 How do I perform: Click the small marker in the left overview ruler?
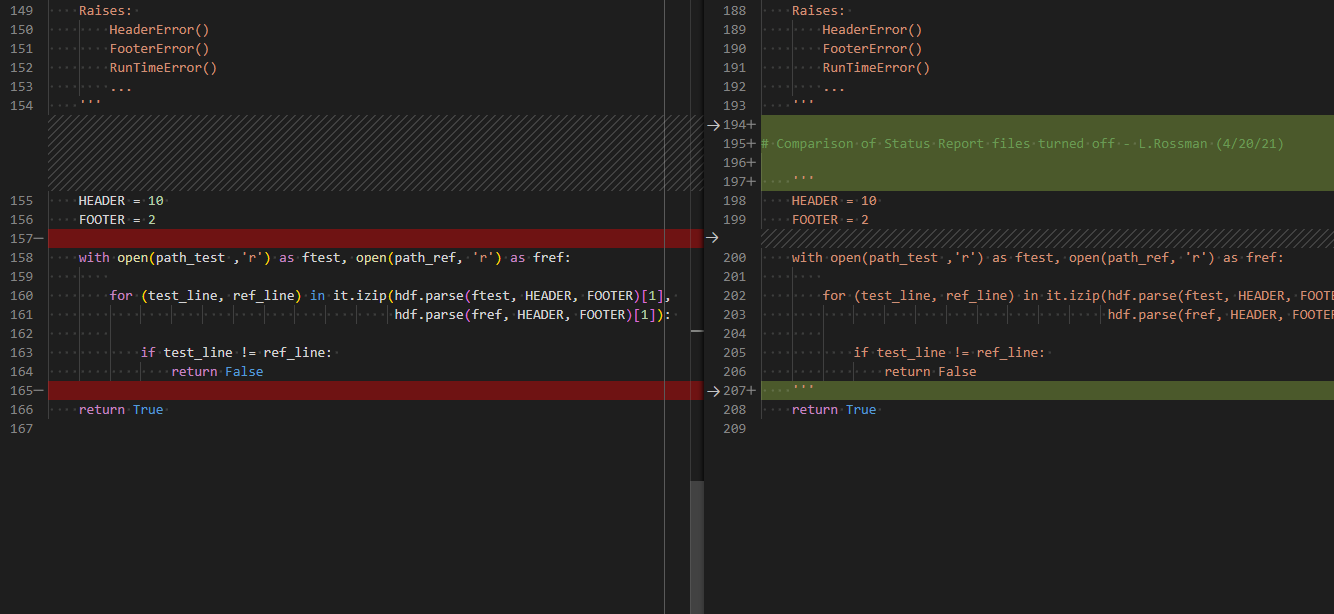[697, 330]
